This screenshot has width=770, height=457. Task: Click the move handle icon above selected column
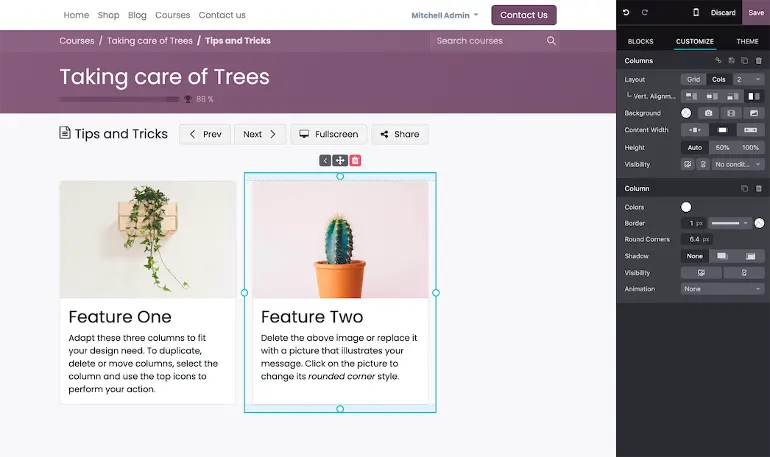[340, 160]
